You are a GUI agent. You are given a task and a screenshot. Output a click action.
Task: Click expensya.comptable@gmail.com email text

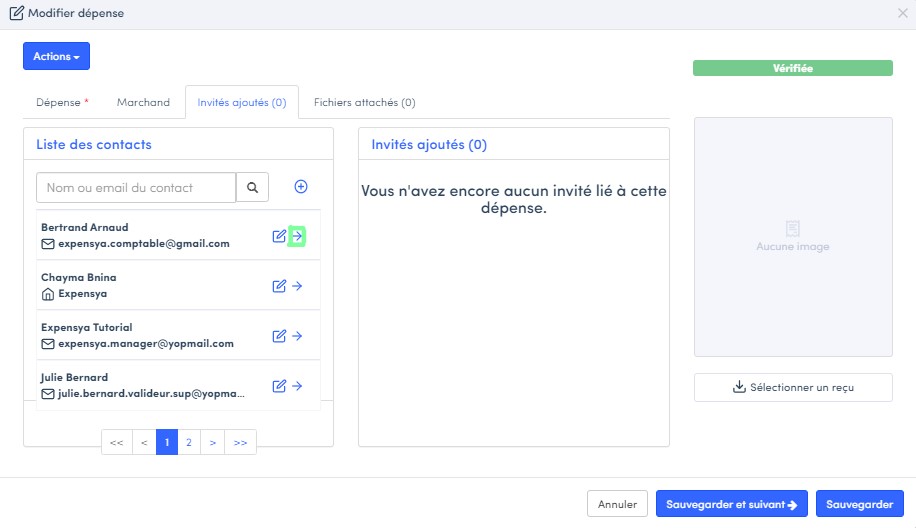point(144,244)
